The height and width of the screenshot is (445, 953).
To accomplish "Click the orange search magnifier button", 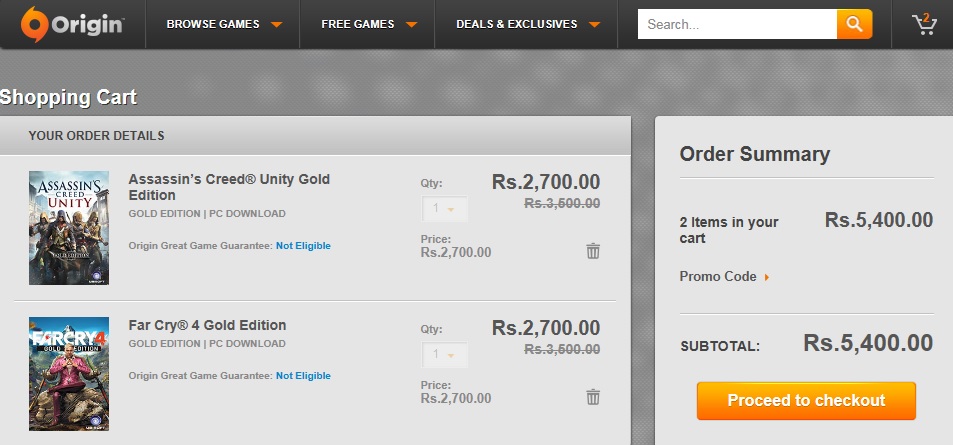I will coord(855,24).
